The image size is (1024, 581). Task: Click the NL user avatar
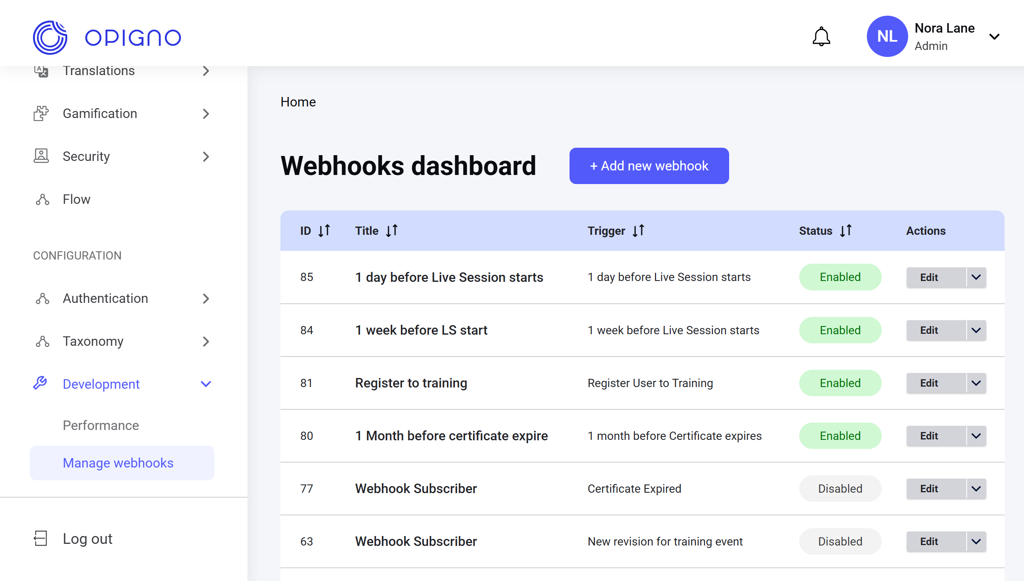887,37
